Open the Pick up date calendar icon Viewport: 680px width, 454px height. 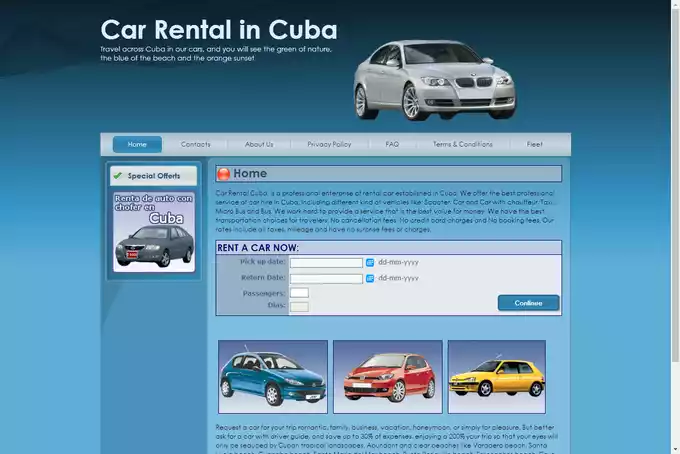pos(370,263)
